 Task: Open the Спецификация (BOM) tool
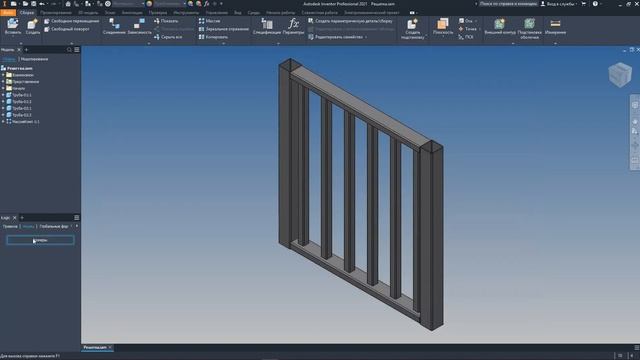coord(267,26)
